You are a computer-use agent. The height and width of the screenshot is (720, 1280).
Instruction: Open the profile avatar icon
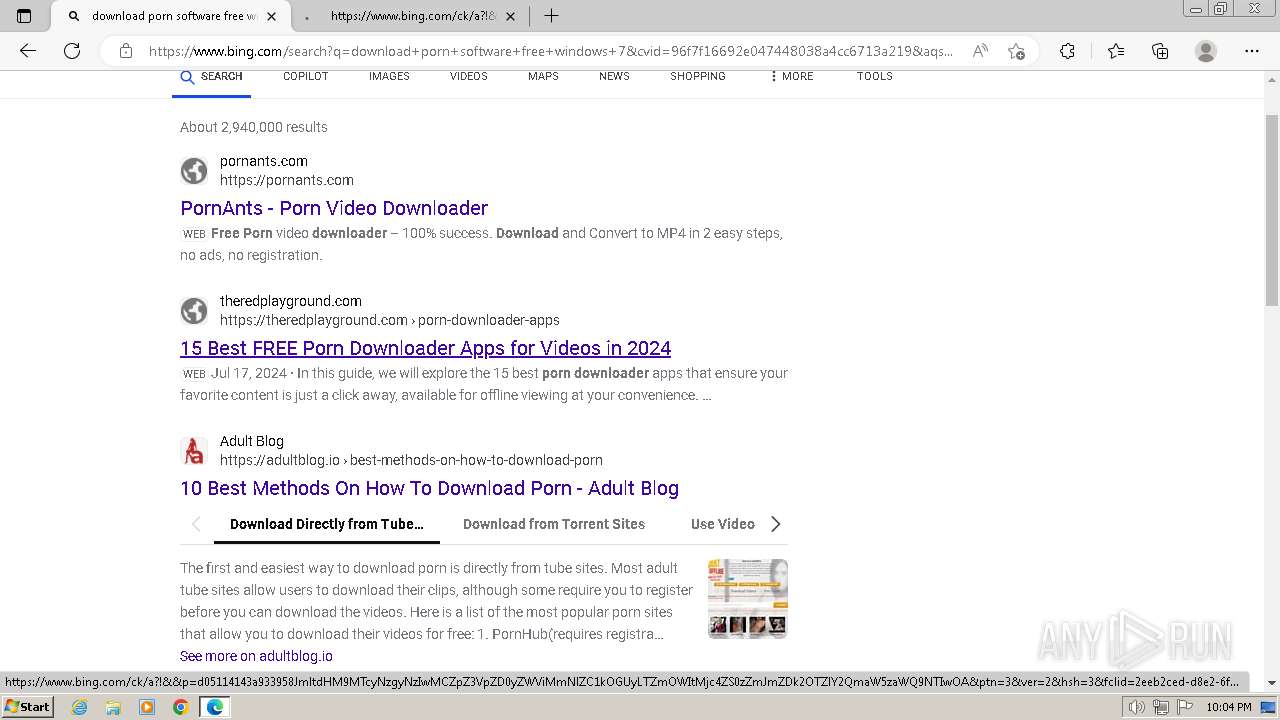click(x=1206, y=51)
